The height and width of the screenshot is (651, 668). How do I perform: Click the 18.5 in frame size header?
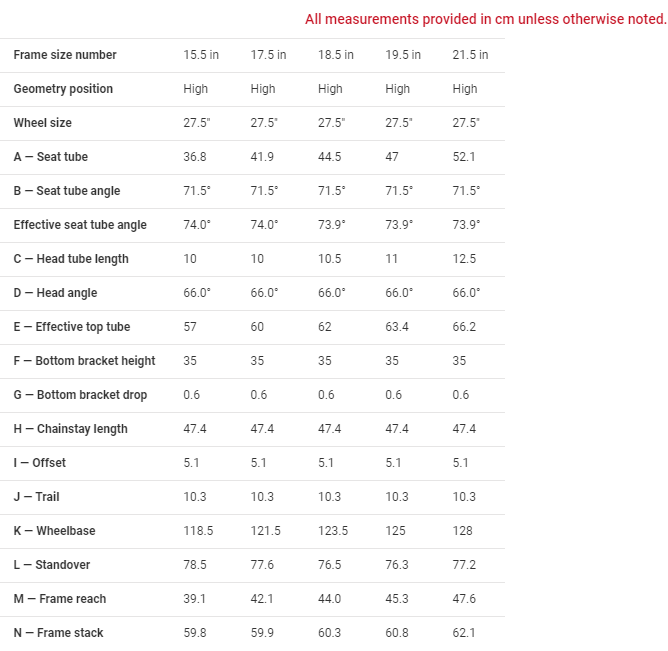[x=335, y=55]
